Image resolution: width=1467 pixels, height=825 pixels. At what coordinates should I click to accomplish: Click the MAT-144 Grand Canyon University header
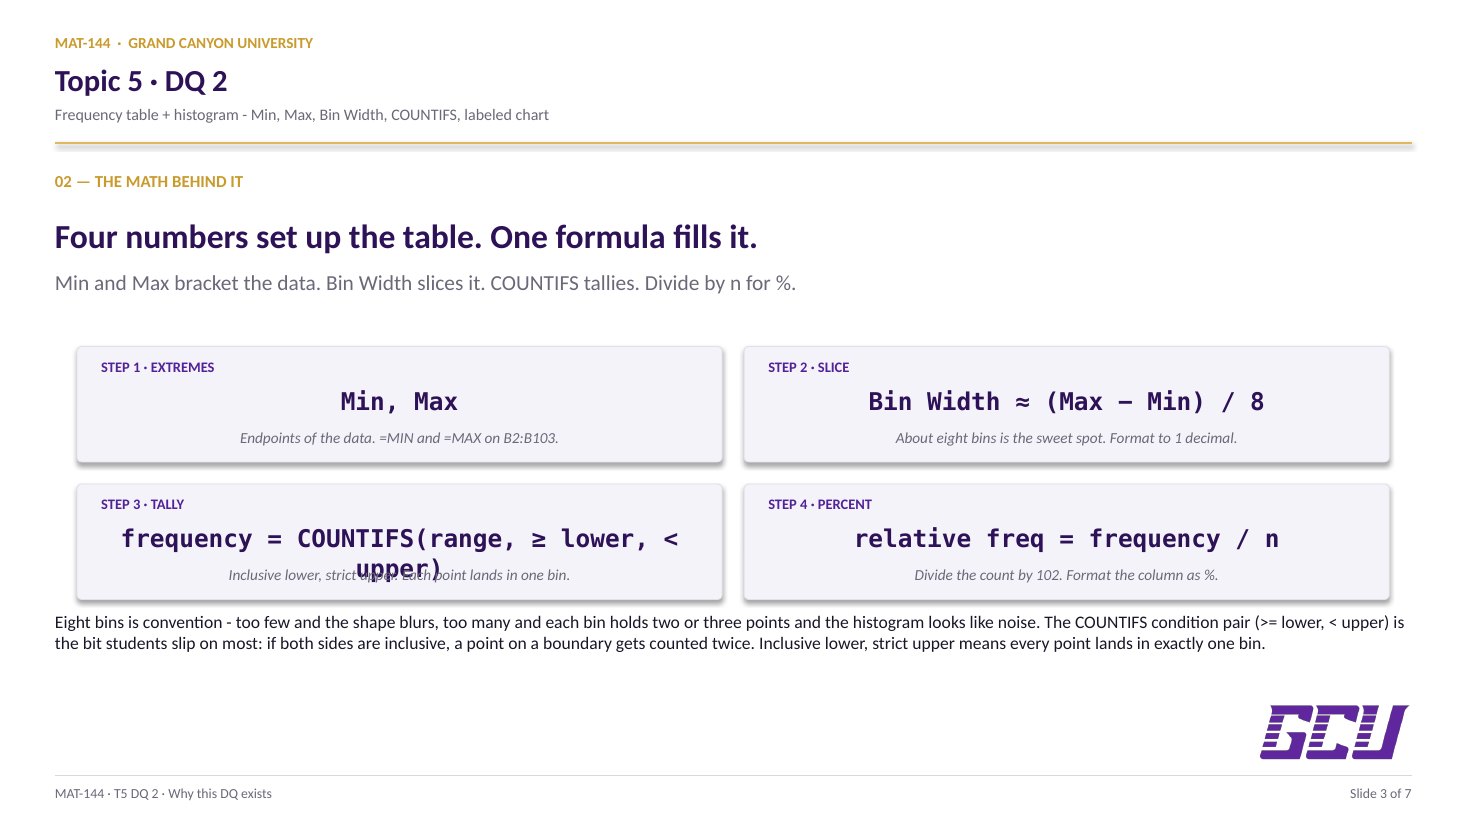[184, 43]
